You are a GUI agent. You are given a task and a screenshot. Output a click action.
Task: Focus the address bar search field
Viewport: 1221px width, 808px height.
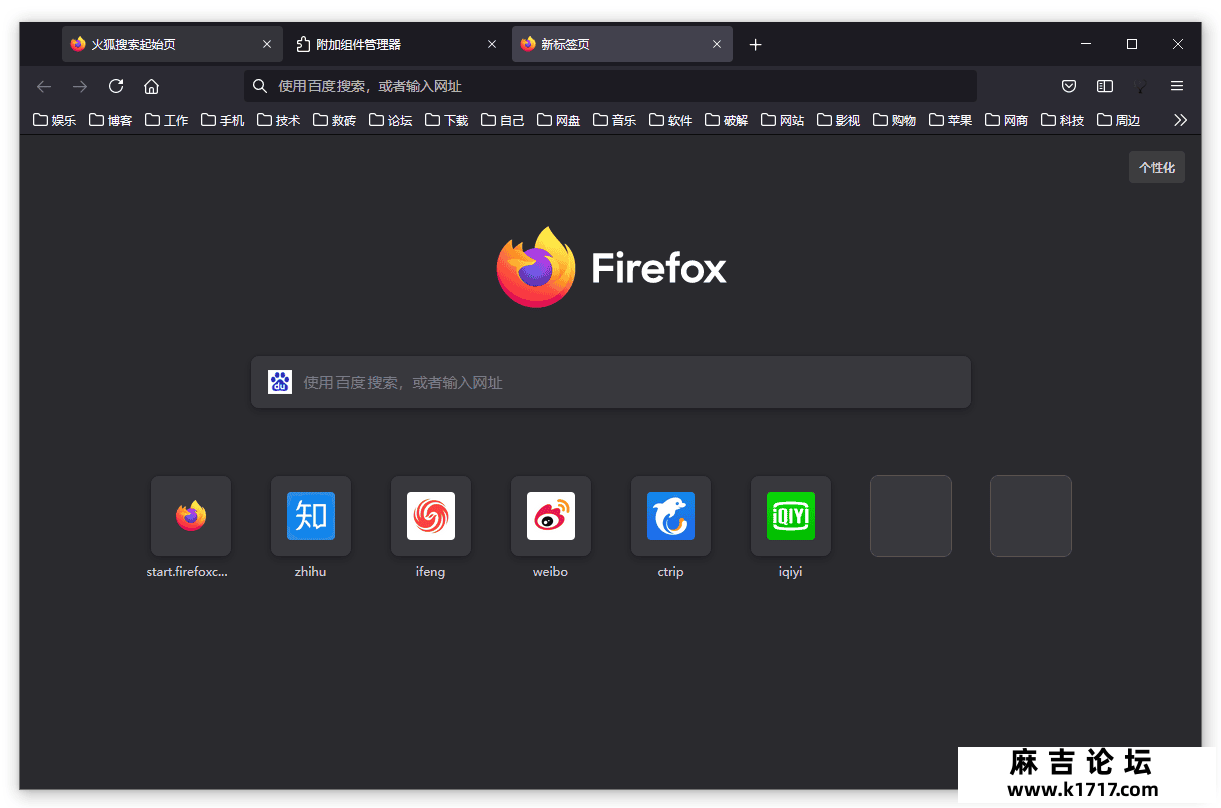click(610, 86)
